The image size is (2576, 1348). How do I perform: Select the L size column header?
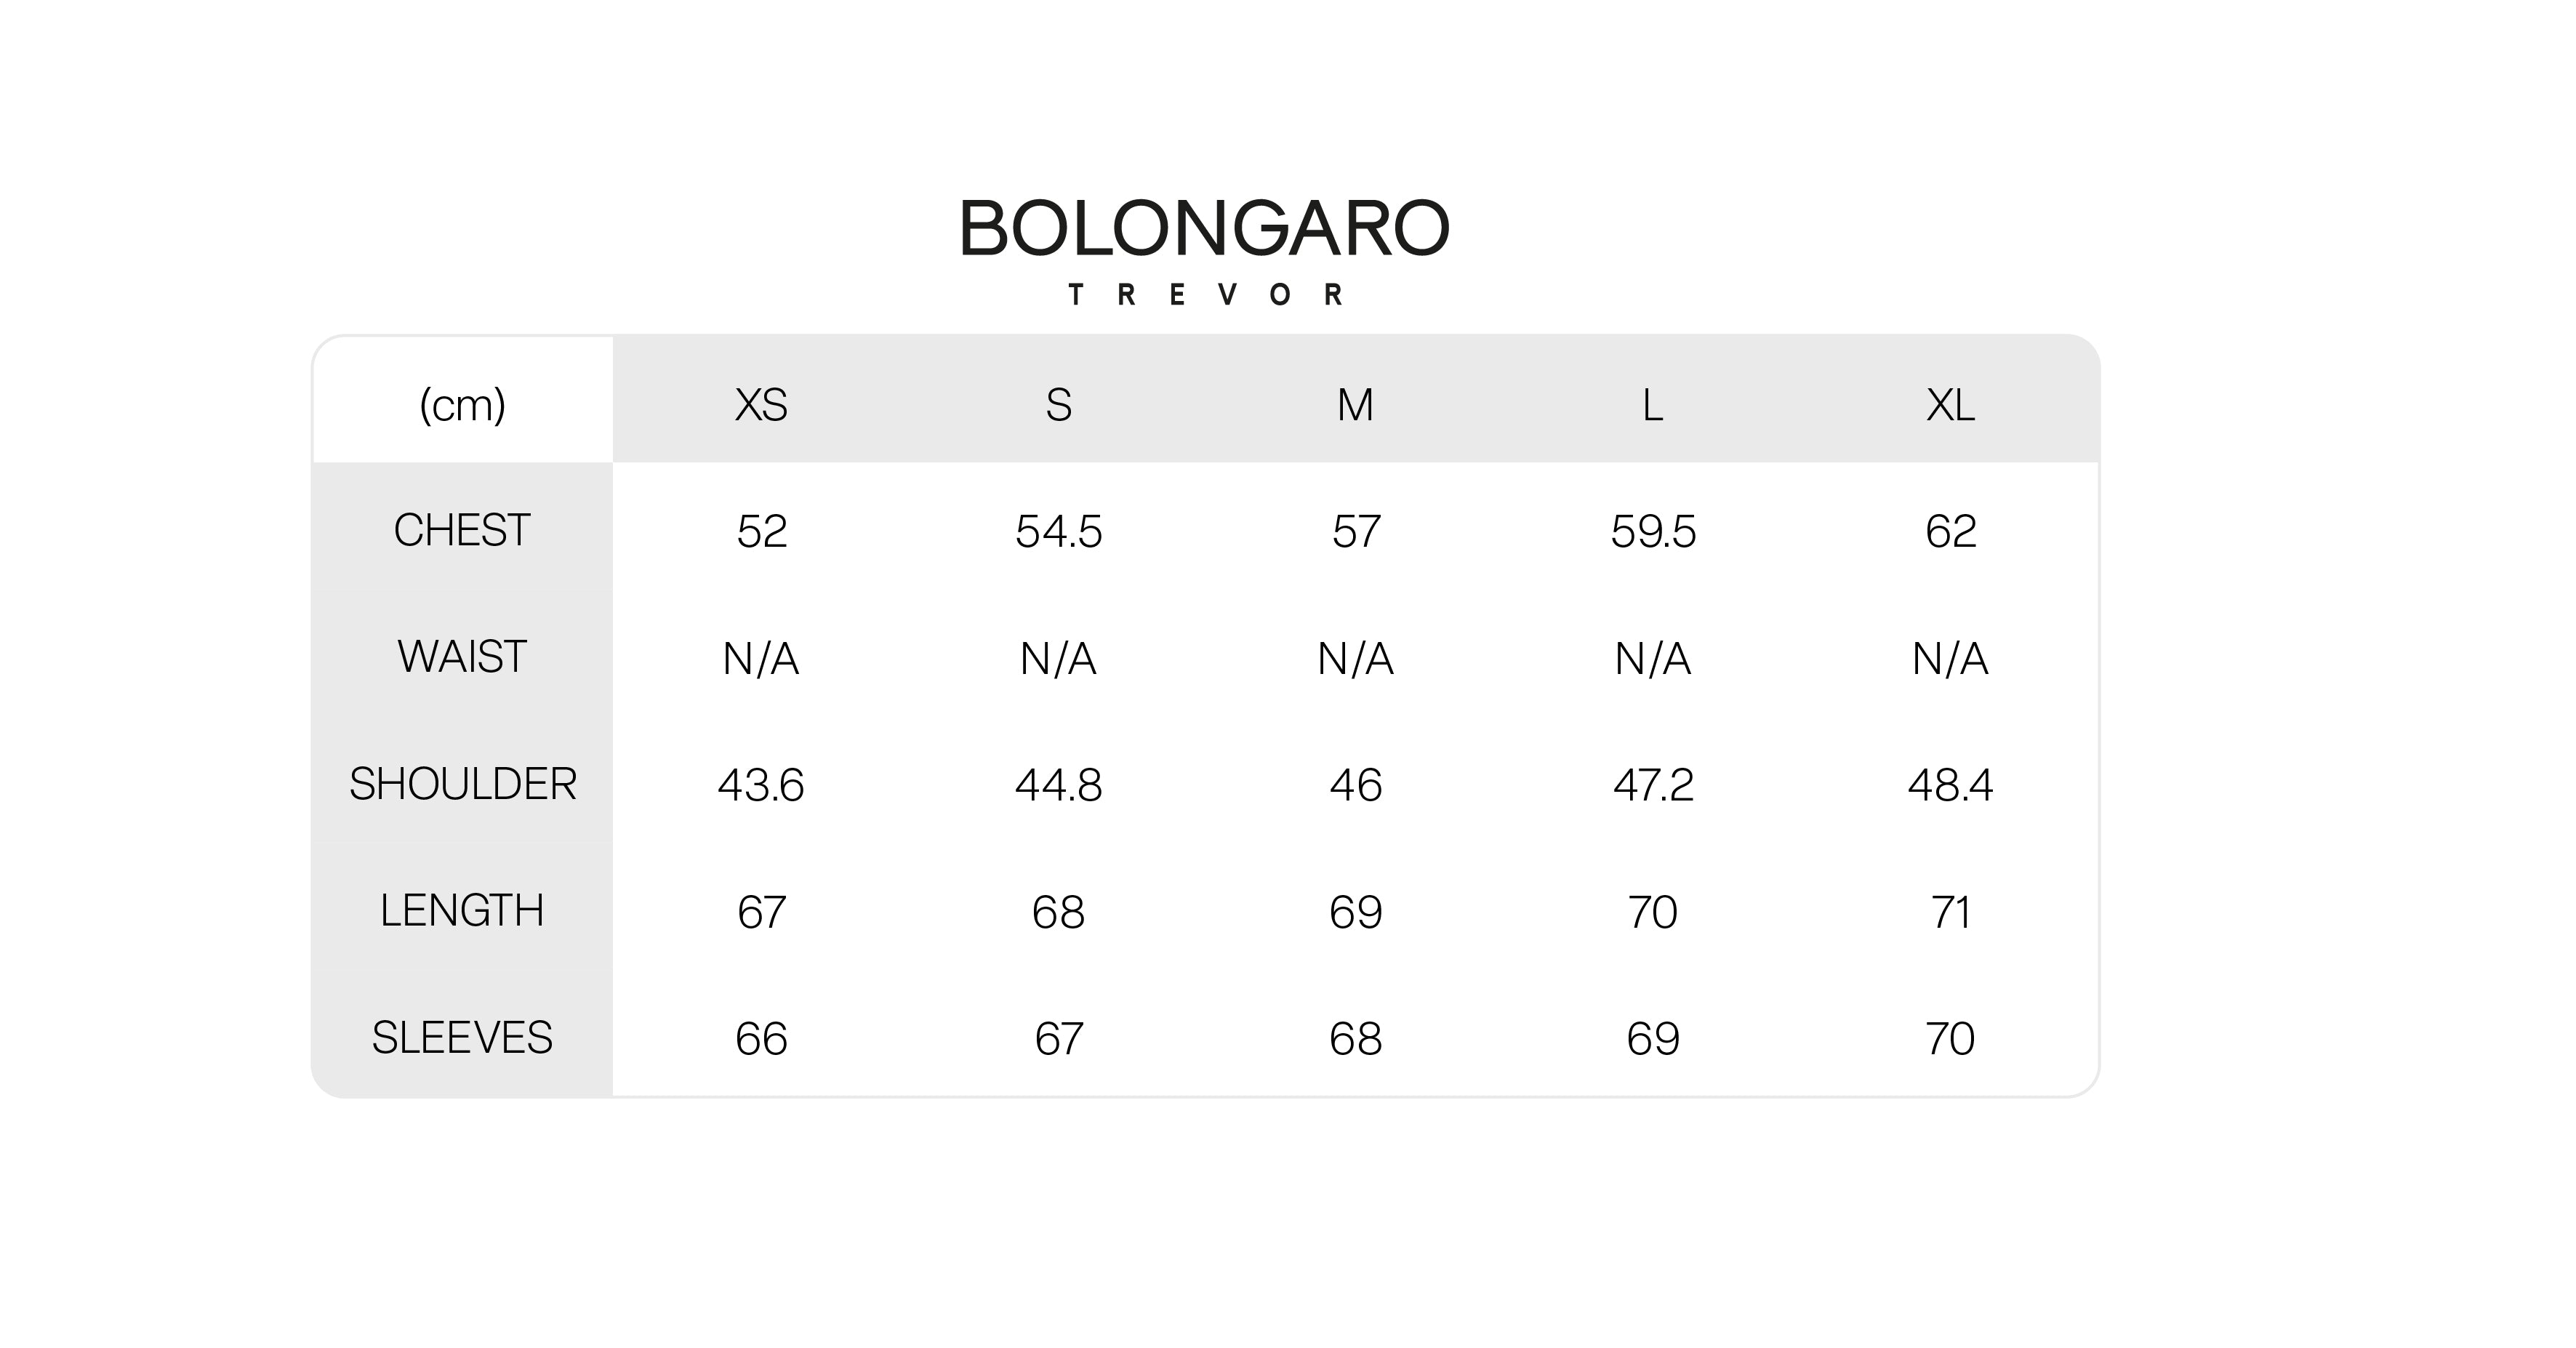pyautogui.click(x=1652, y=405)
